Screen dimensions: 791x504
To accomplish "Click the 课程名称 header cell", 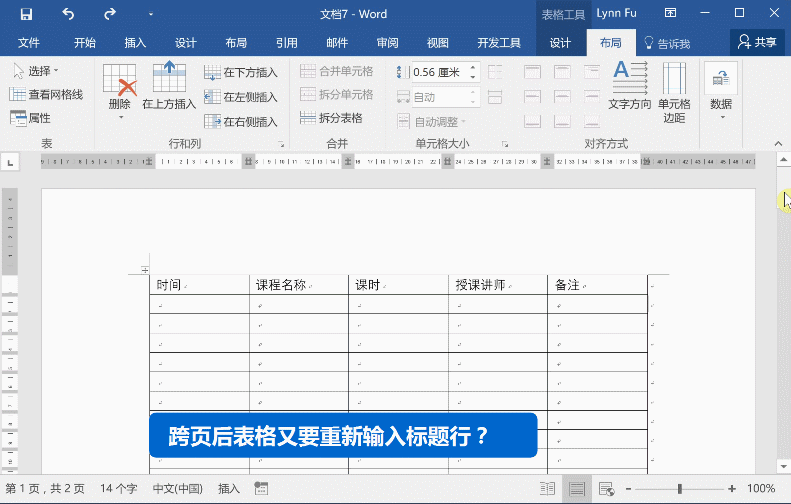I will click(299, 285).
